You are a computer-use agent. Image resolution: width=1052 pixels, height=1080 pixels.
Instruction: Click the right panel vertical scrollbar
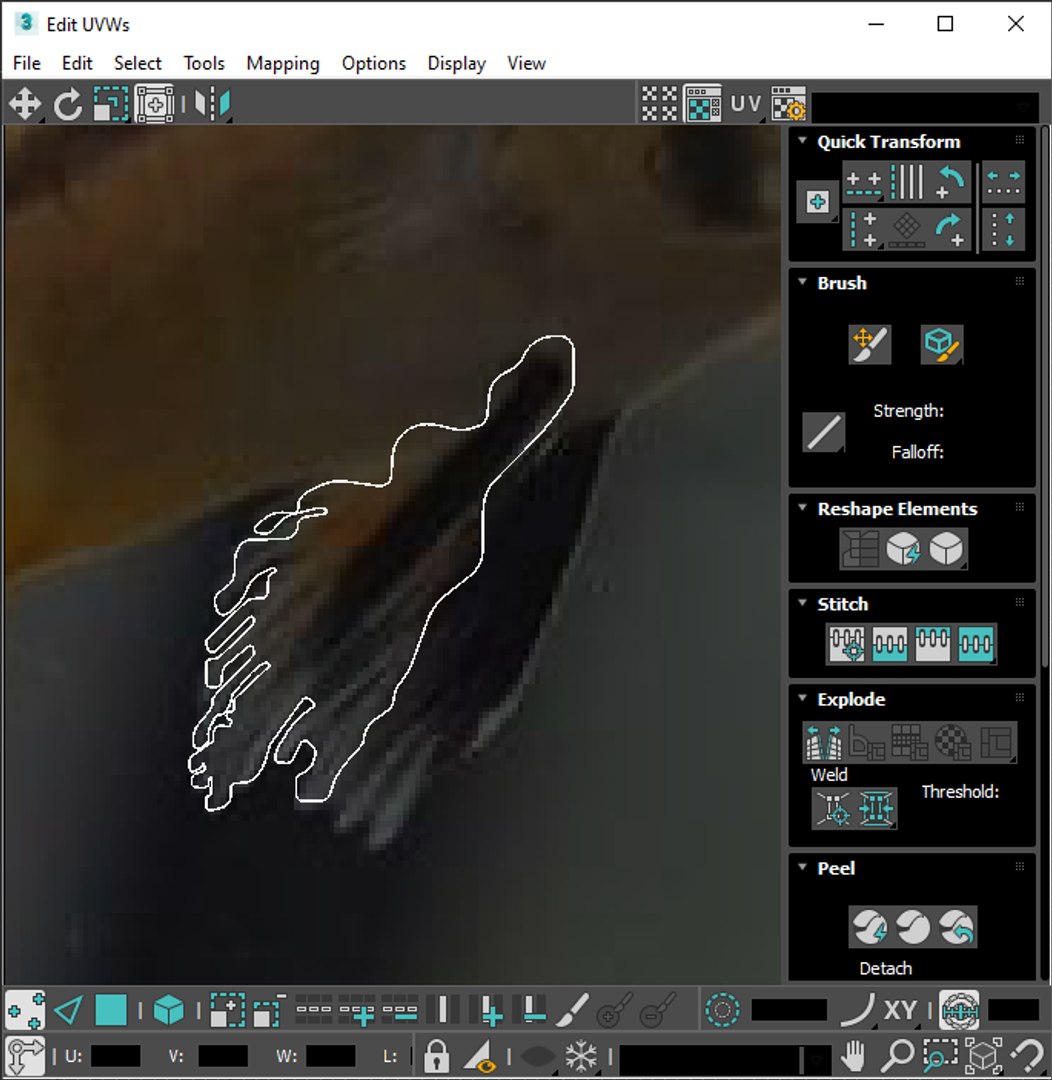pyautogui.click(x=1044, y=396)
